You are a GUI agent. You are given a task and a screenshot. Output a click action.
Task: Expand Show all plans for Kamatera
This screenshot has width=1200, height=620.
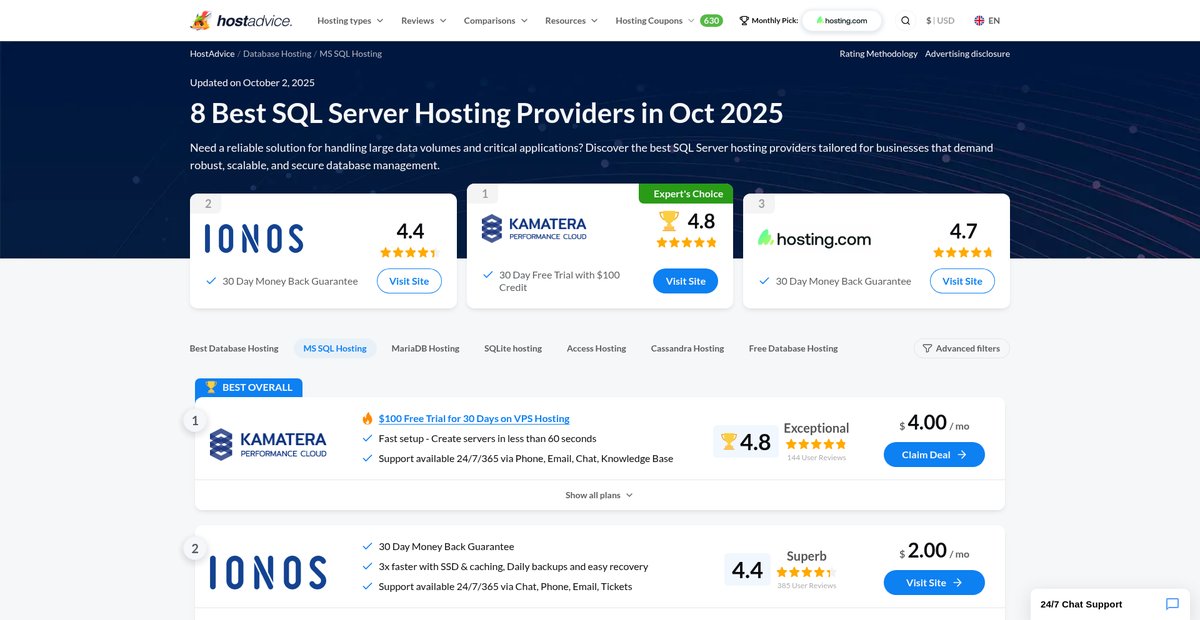pyautogui.click(x=599, y=495)
